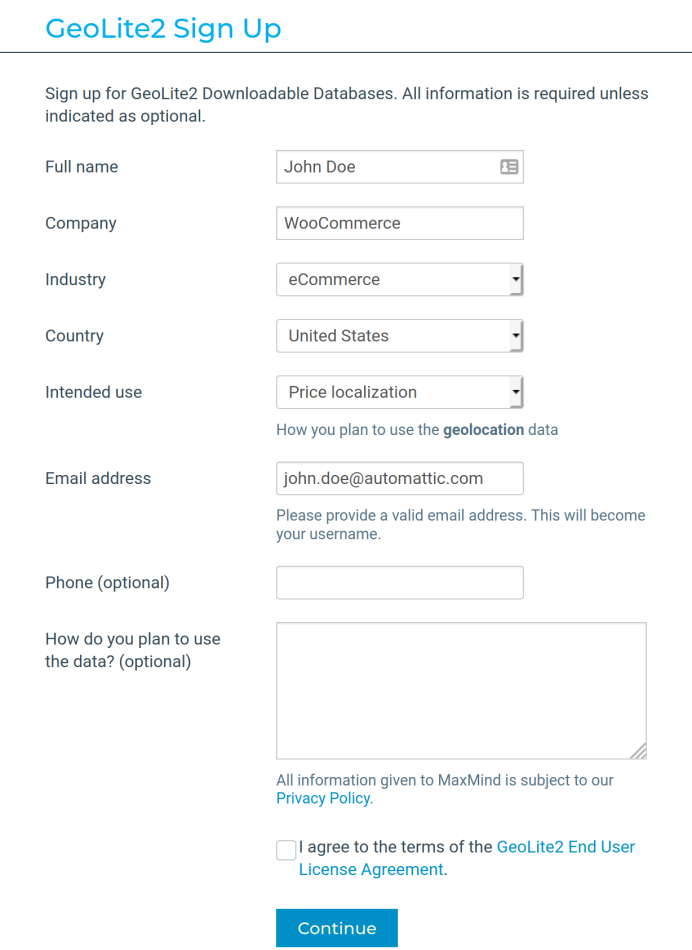Open the Privacy Policy link

[322, 798]
